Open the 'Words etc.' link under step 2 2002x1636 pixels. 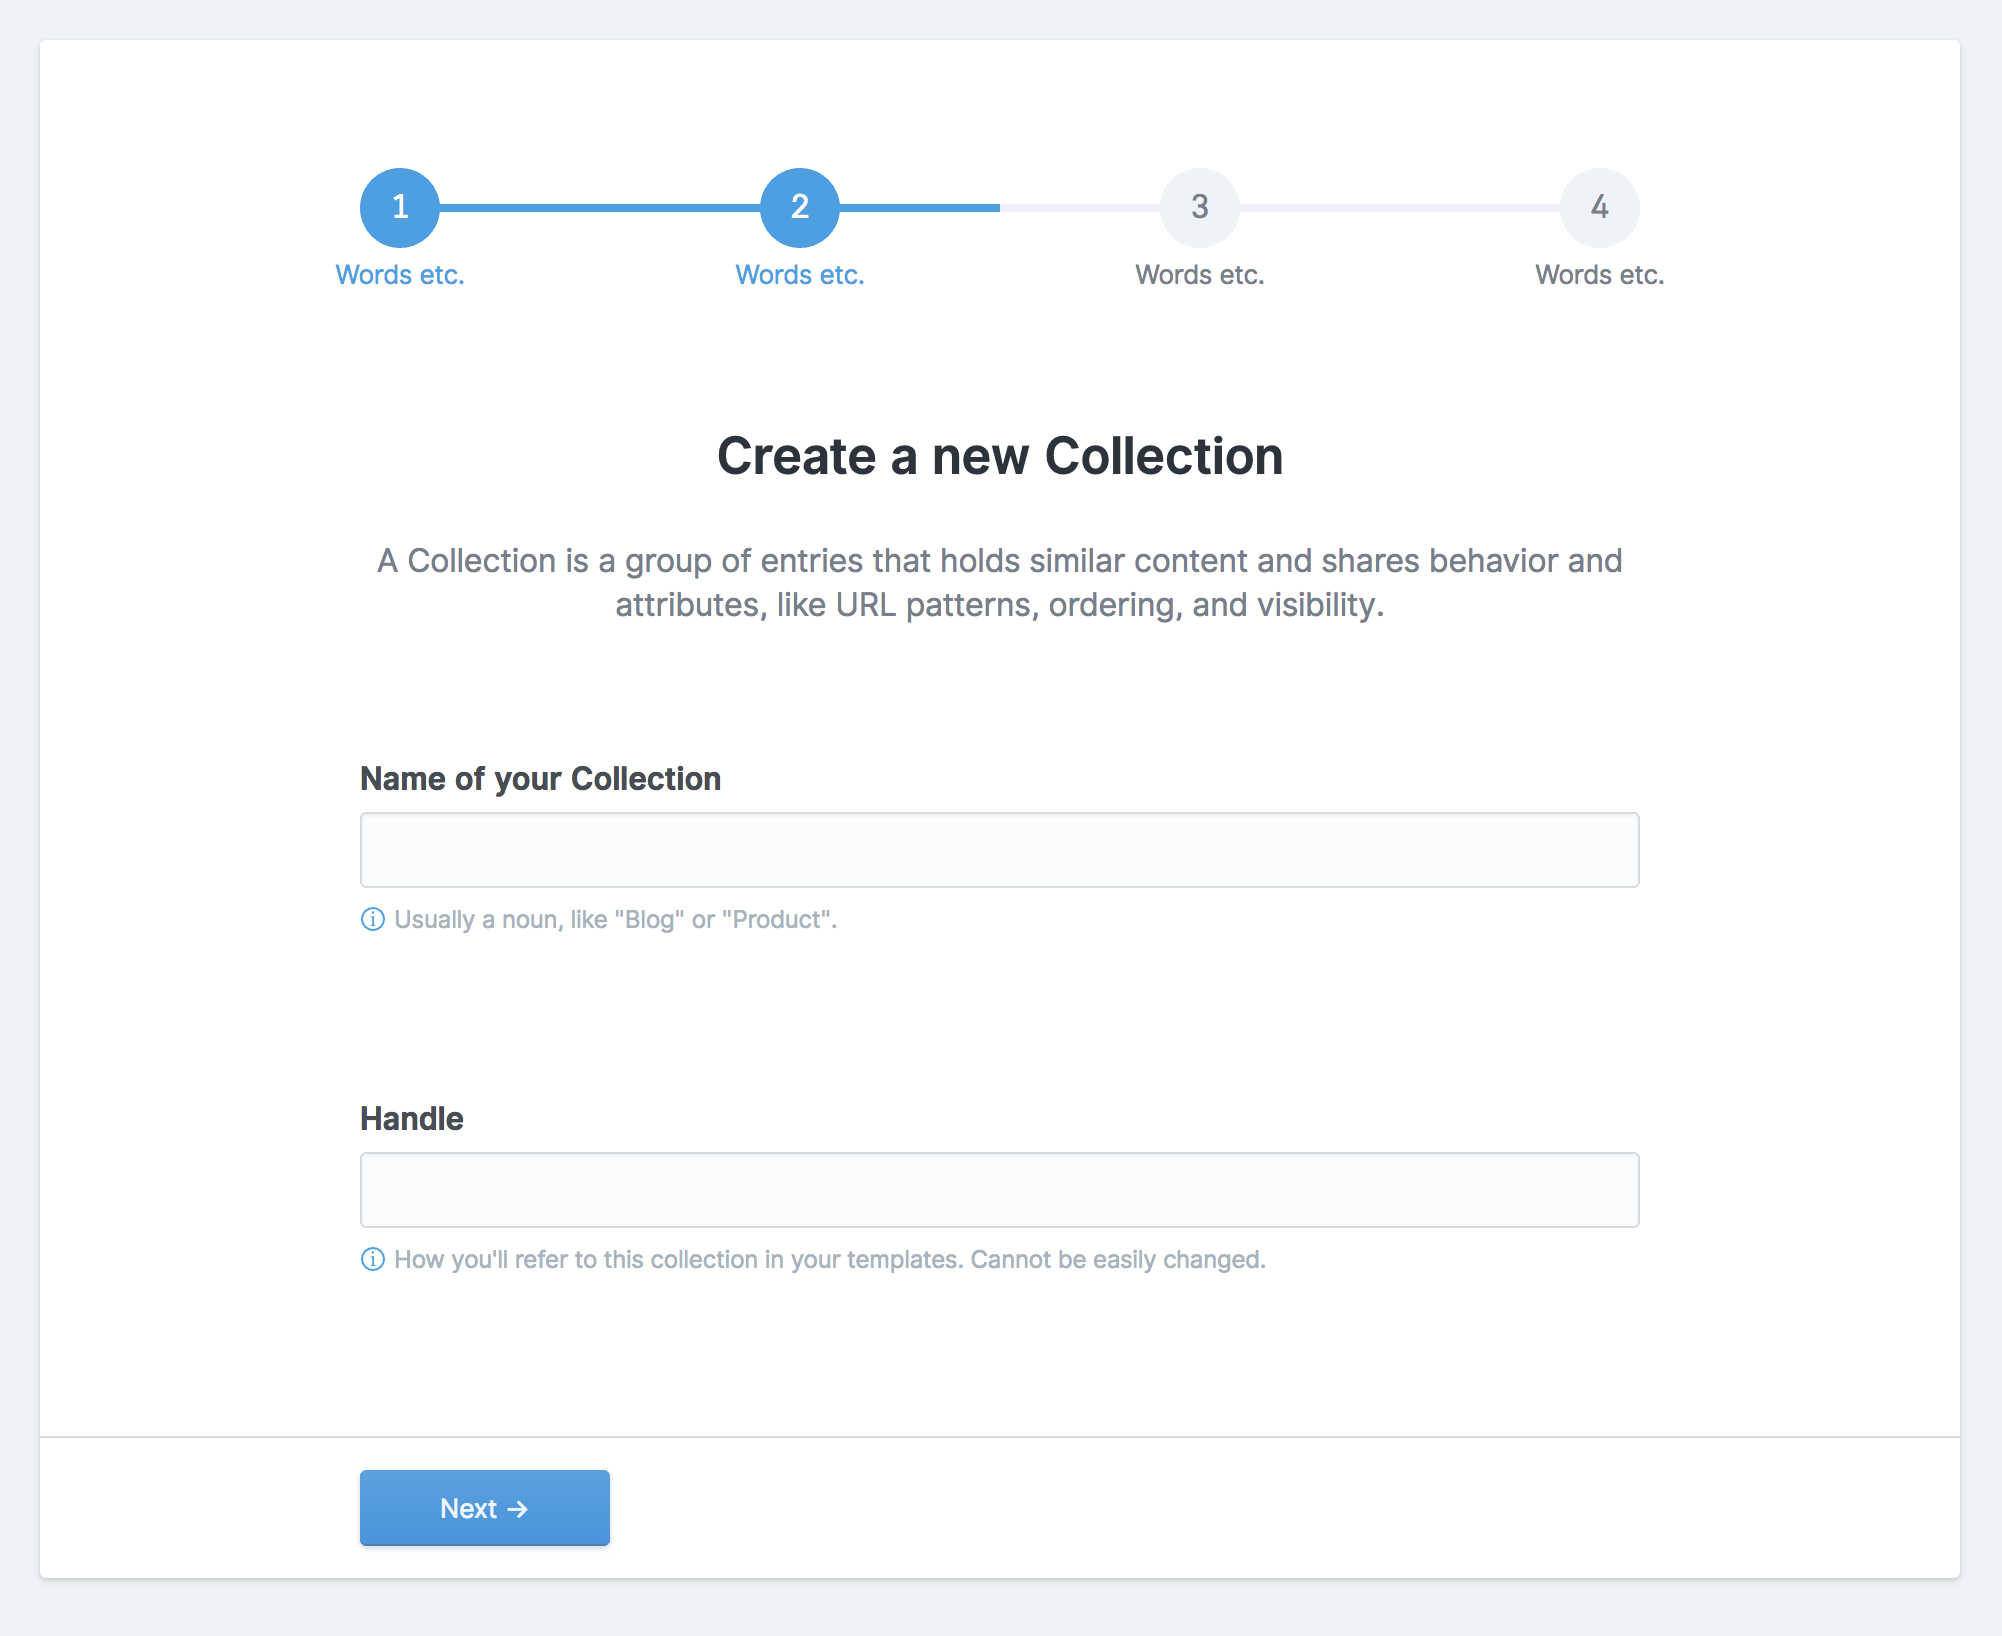(x=799, y=273)
